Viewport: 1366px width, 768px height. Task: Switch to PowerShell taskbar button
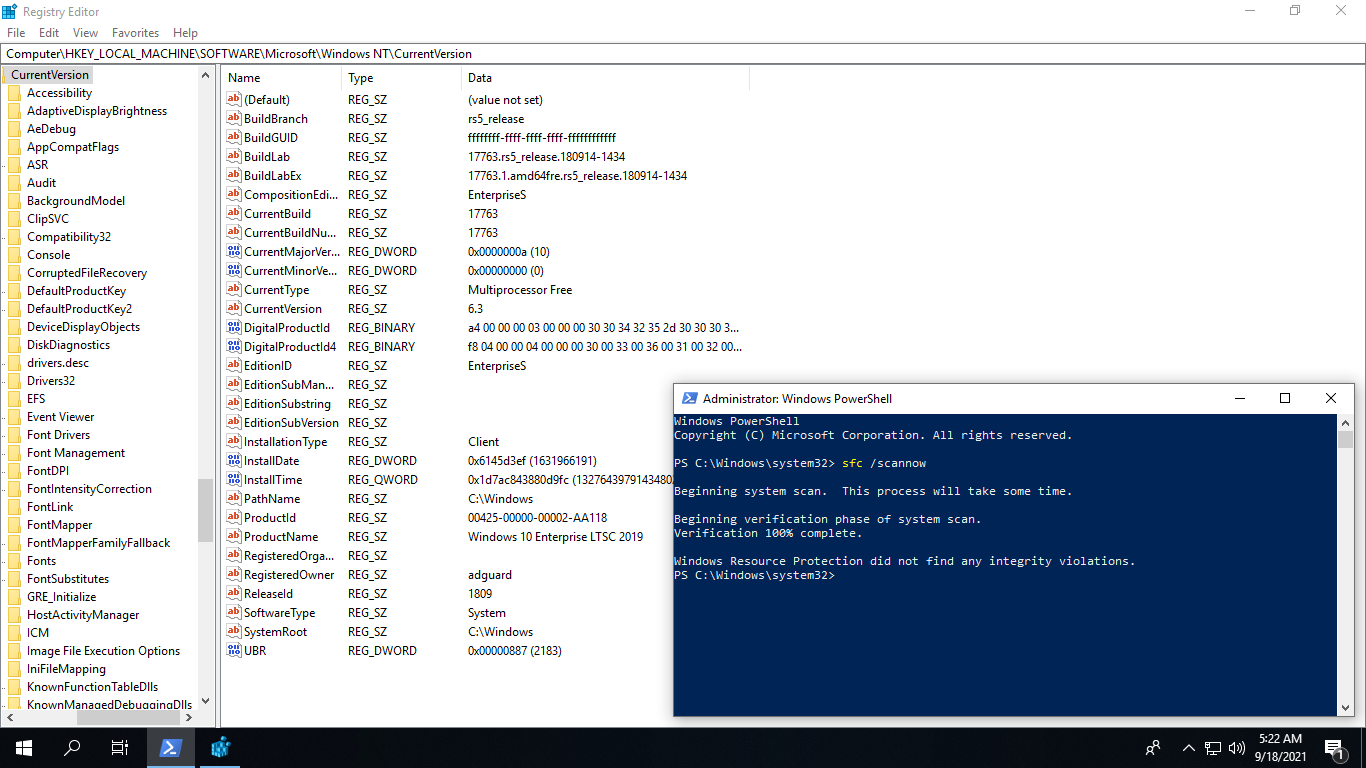click(x=171, y=747)
